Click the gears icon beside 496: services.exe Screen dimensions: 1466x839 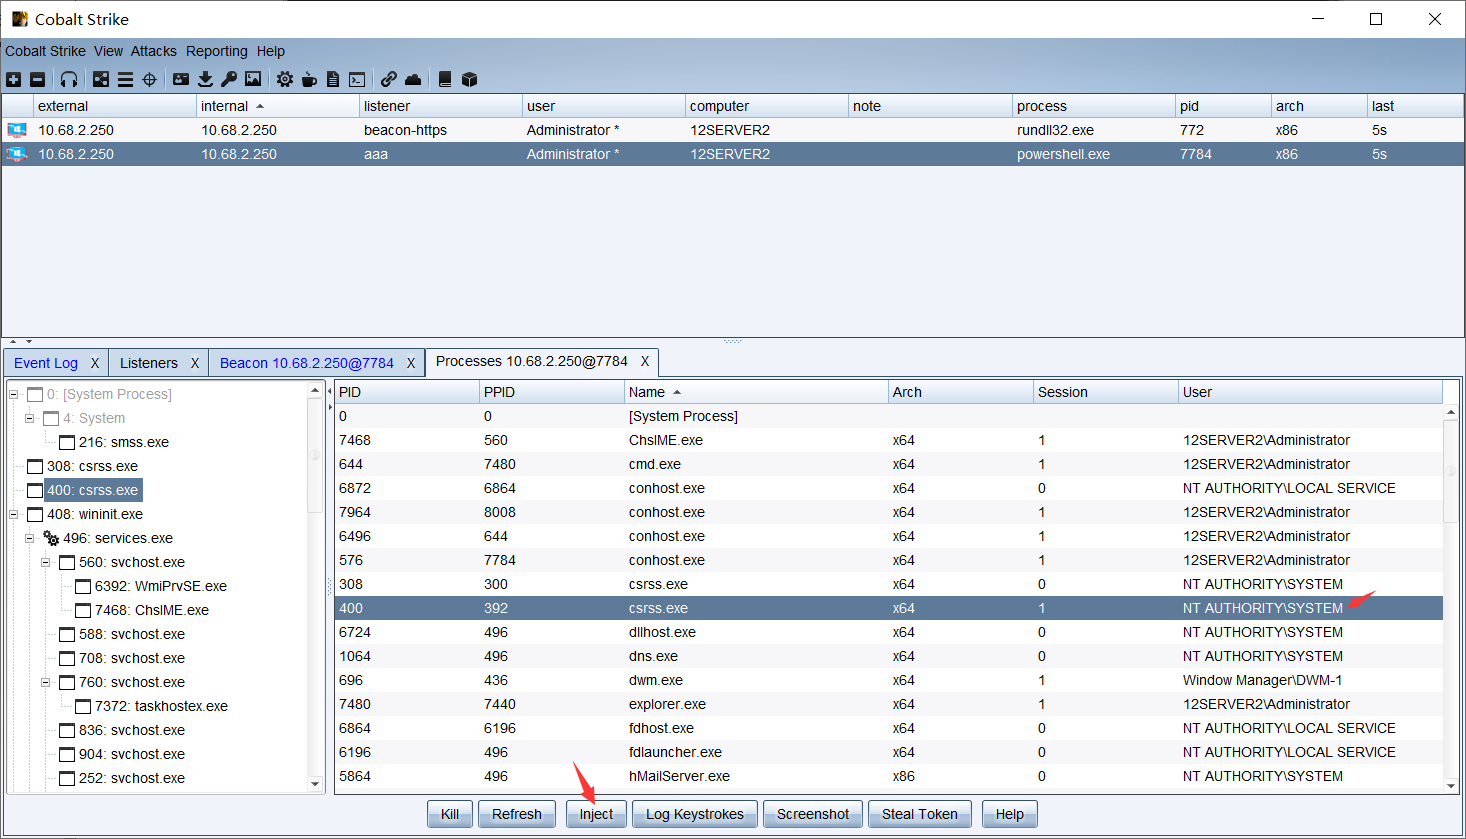tap(51, 538)
